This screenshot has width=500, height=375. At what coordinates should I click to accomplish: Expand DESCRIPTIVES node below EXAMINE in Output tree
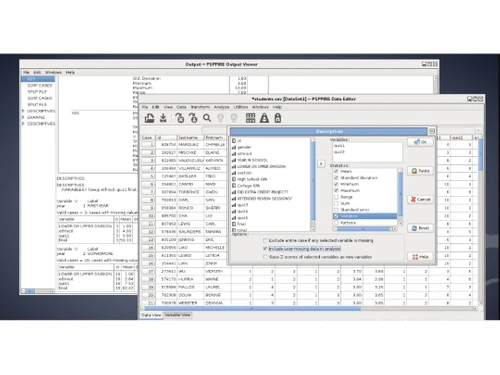23,123
